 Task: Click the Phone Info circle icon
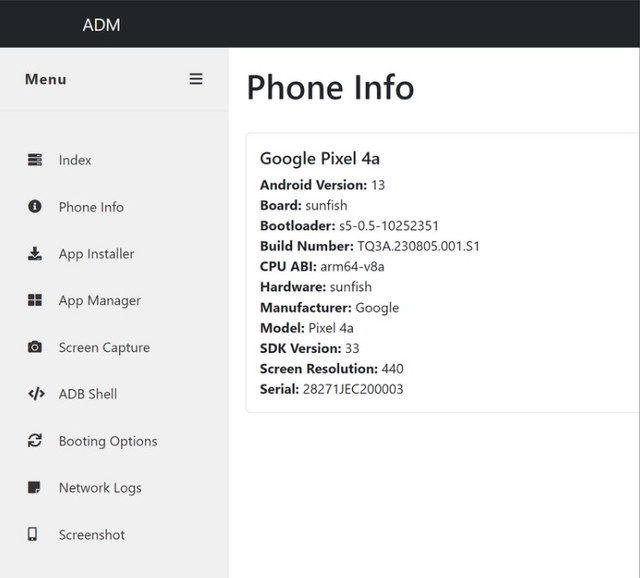click(x=35, y=207)
